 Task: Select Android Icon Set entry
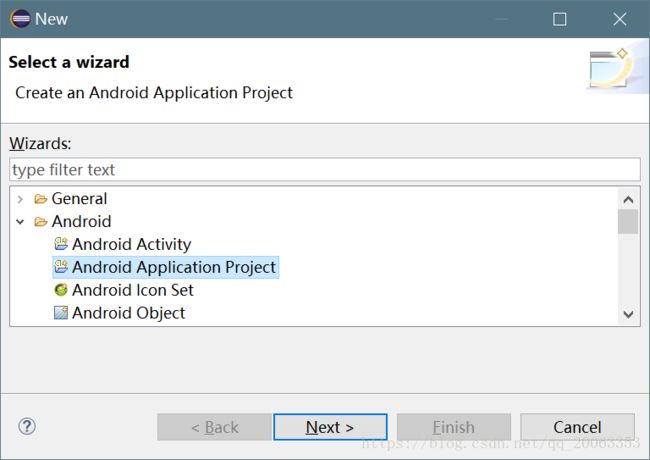point(133,290)
